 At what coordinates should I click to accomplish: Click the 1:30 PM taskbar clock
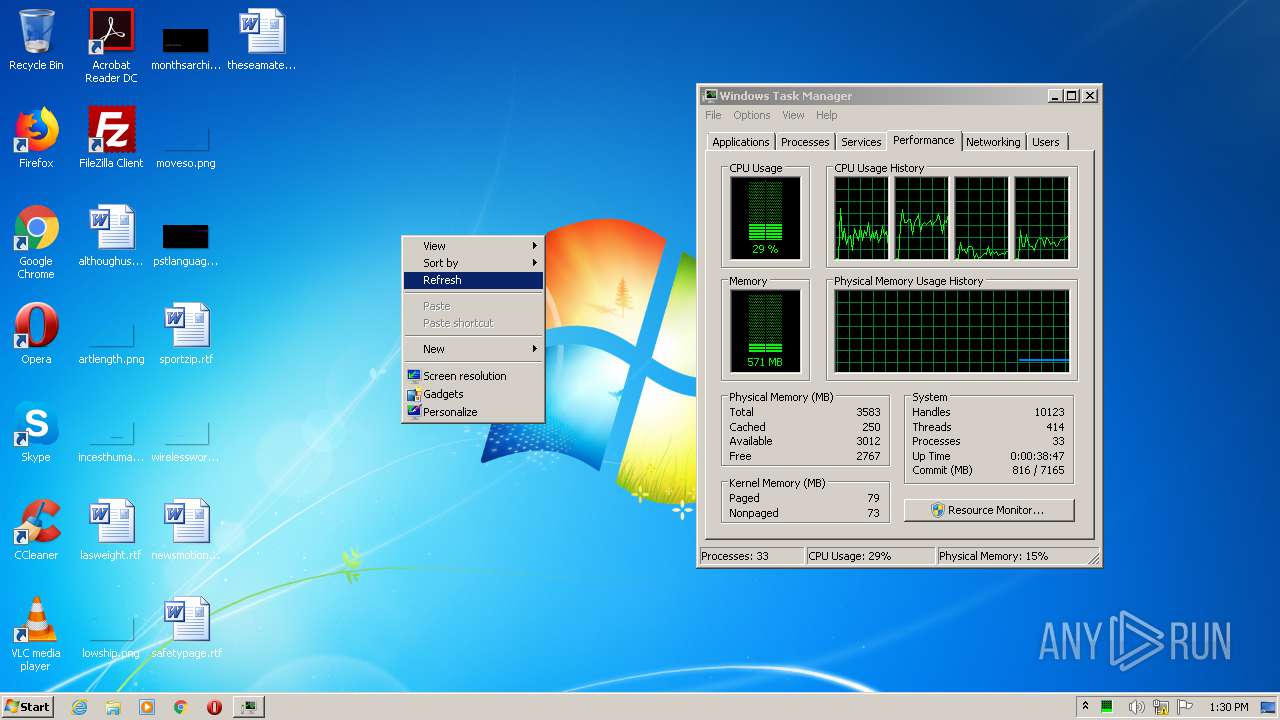[x=1229, y=707]
